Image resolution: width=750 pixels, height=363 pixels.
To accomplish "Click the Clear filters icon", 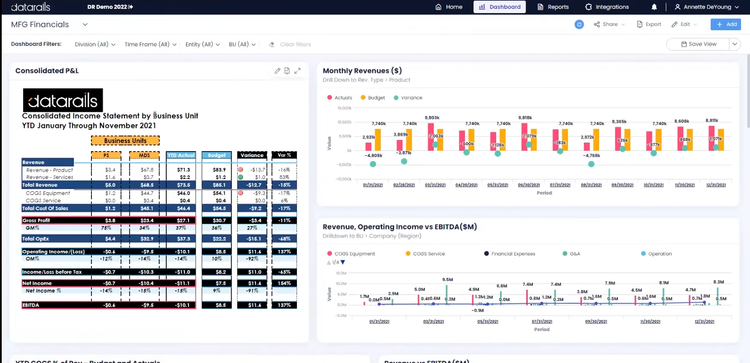I will click(272, 44).
